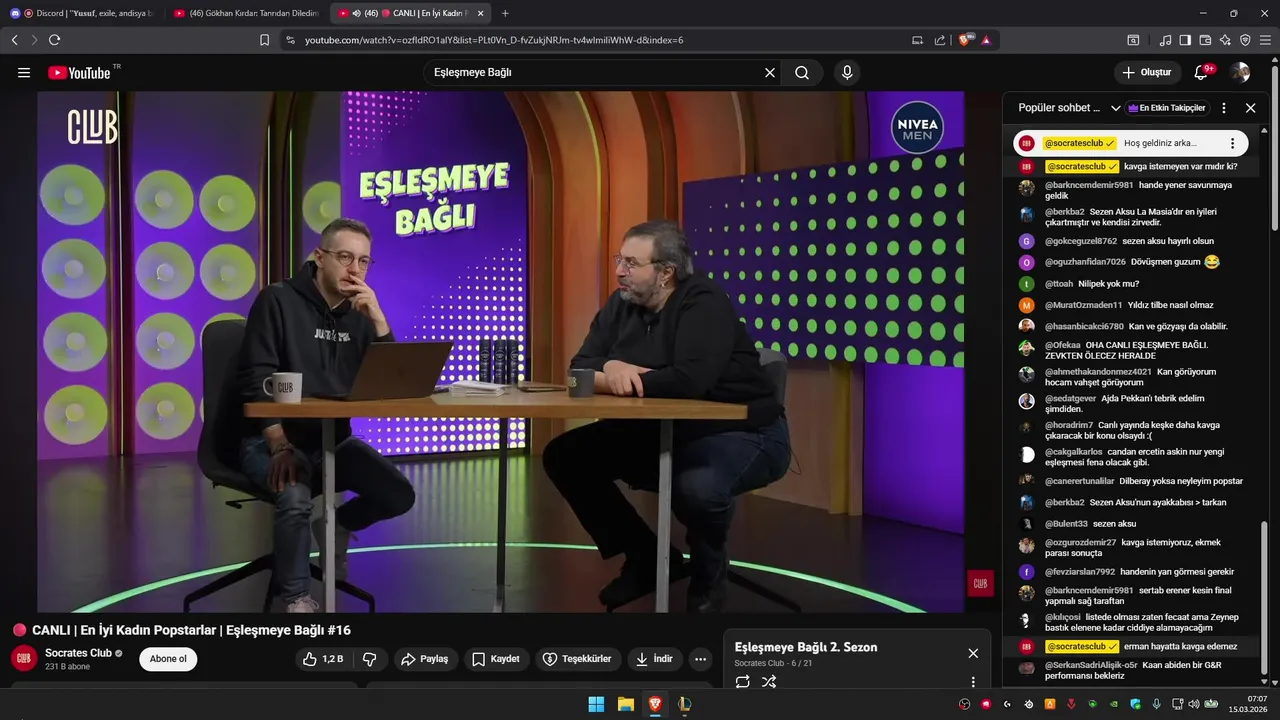Open the Socrates Club channel name

click(79, 653)
